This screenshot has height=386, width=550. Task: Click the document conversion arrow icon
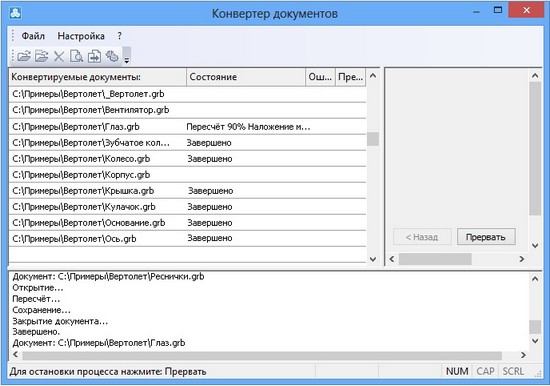click(94, 56)
